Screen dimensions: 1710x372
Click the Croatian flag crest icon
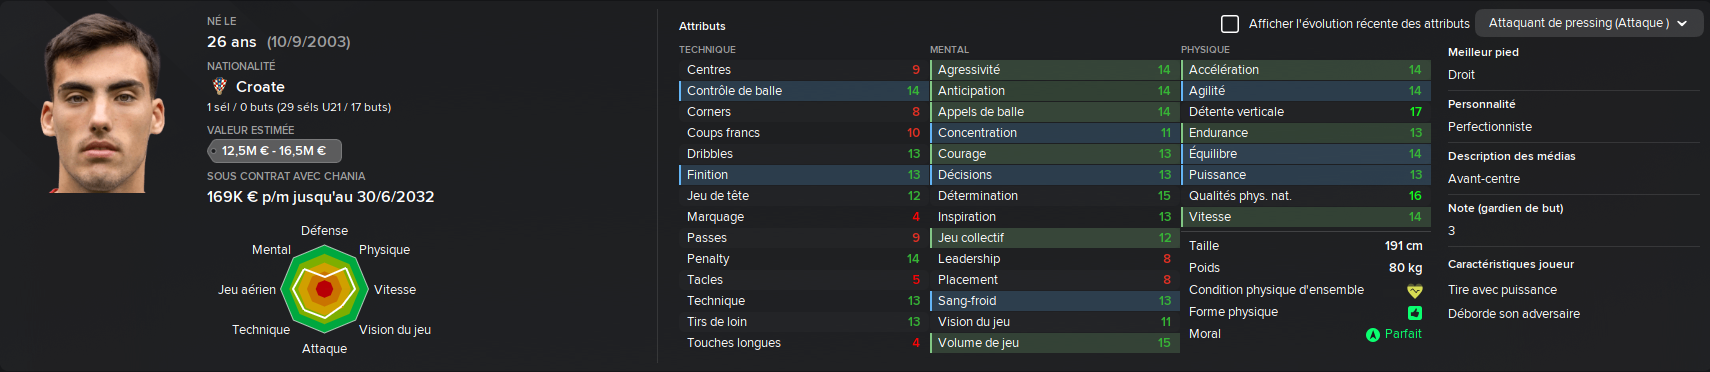[x=220, y=87]
